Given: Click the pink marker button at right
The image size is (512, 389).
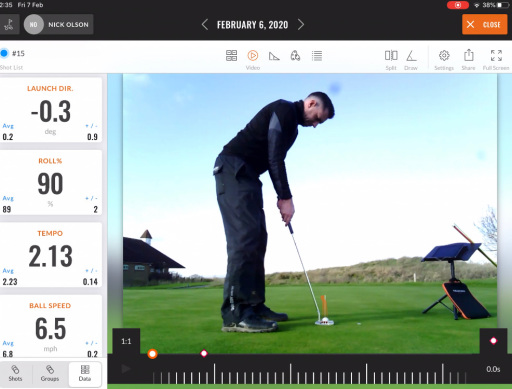Looking at the screenshot, I should [x=493, y=341].
